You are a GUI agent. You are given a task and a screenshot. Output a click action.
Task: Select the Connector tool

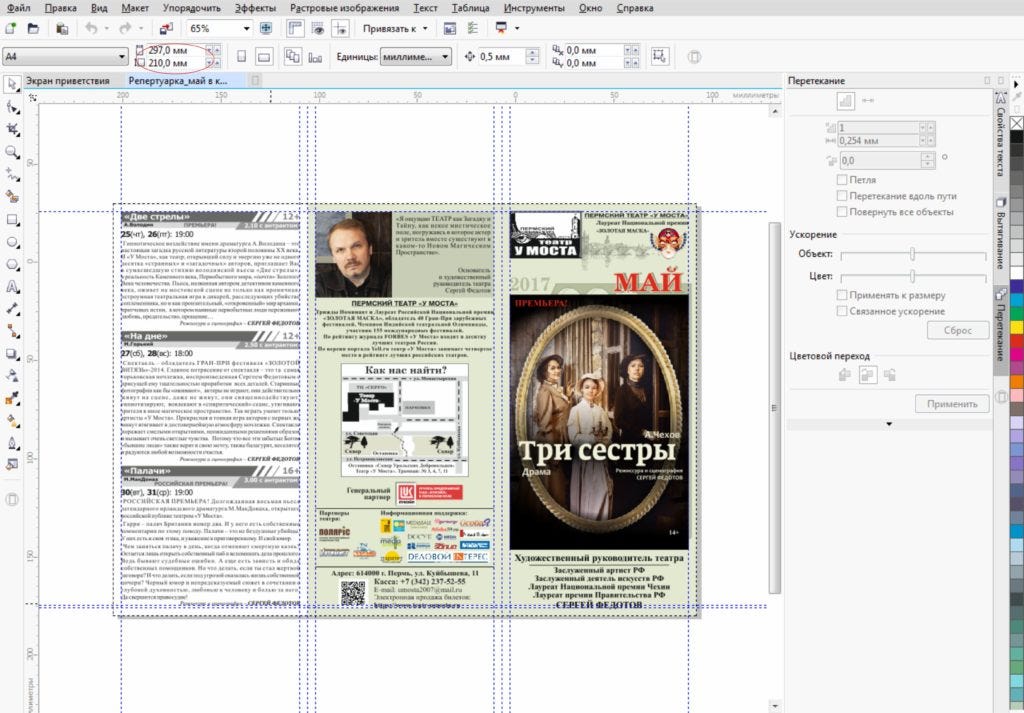[12, 331]
